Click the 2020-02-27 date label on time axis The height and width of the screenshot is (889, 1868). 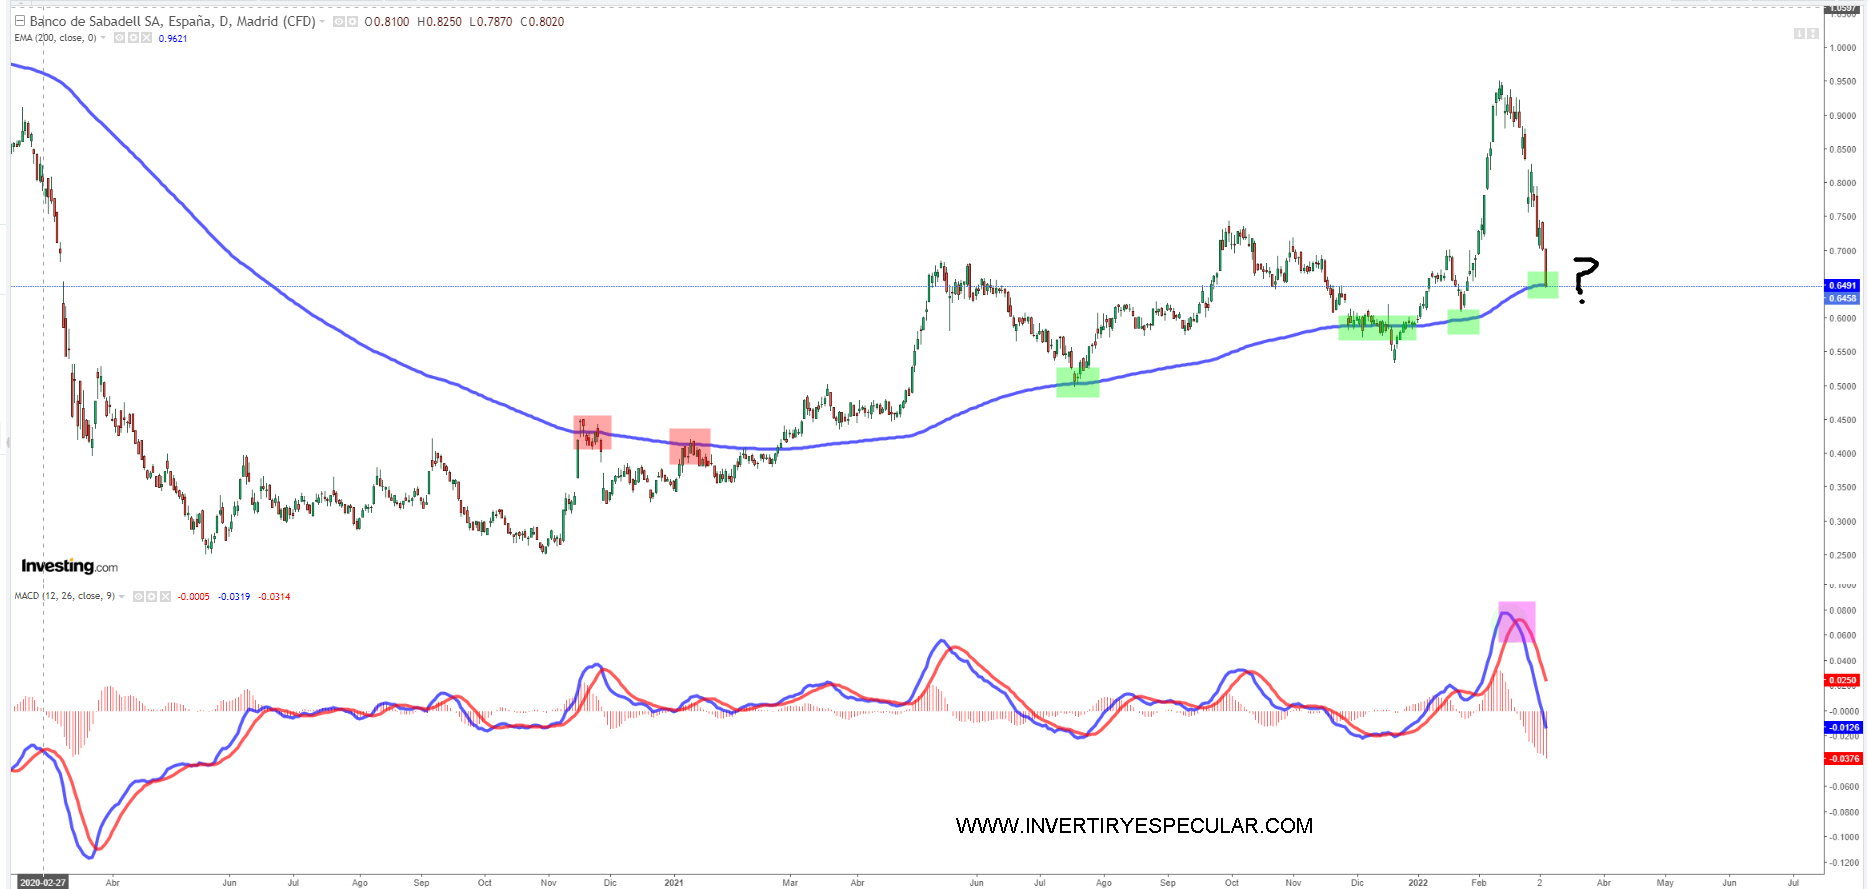(x=43, y=882)
